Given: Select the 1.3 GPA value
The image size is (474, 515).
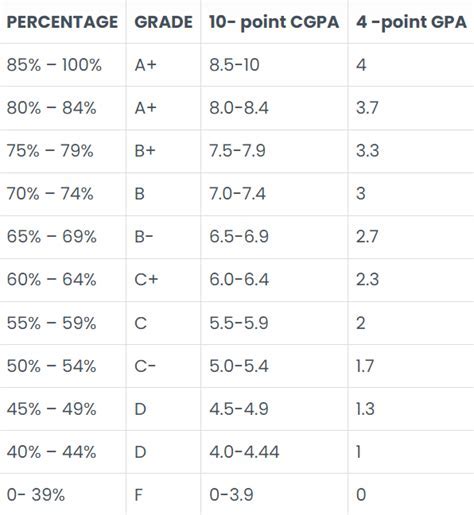Looking at the screenshot, I should [365, 409].
